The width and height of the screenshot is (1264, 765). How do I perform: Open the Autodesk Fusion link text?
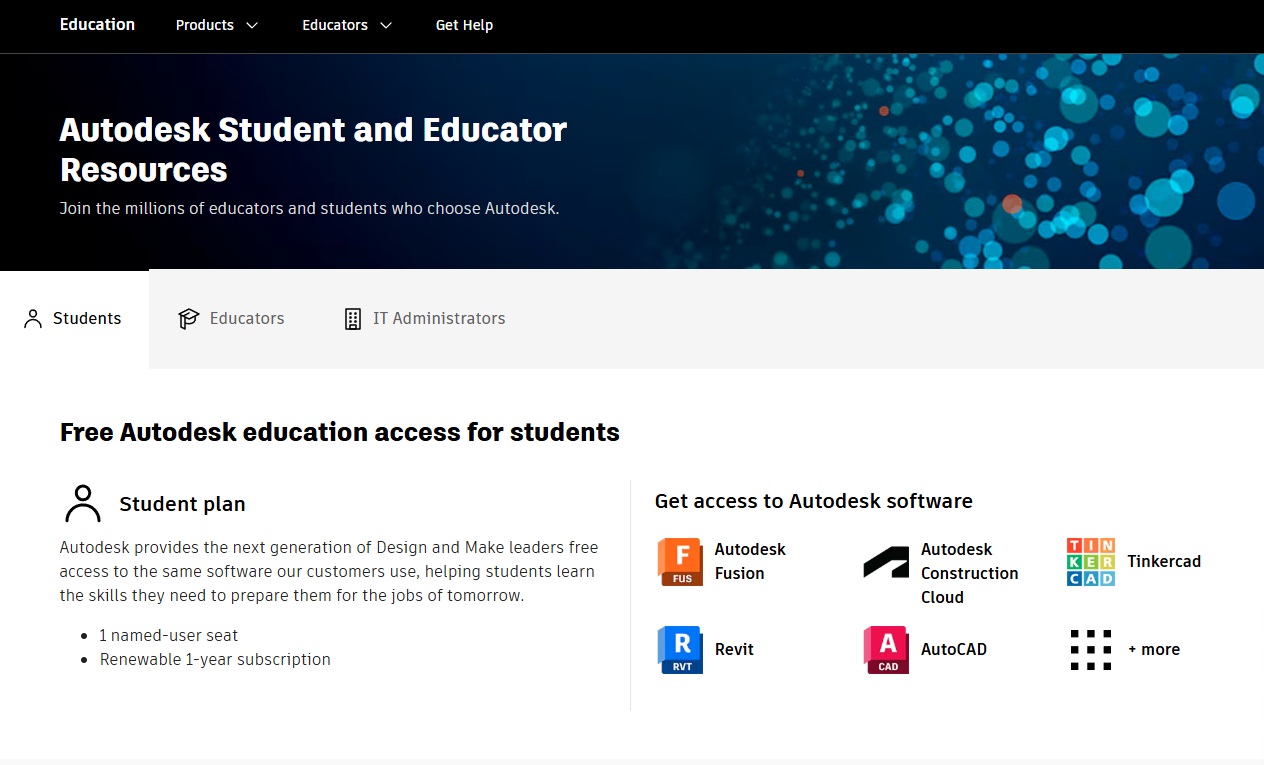[750, 561]
